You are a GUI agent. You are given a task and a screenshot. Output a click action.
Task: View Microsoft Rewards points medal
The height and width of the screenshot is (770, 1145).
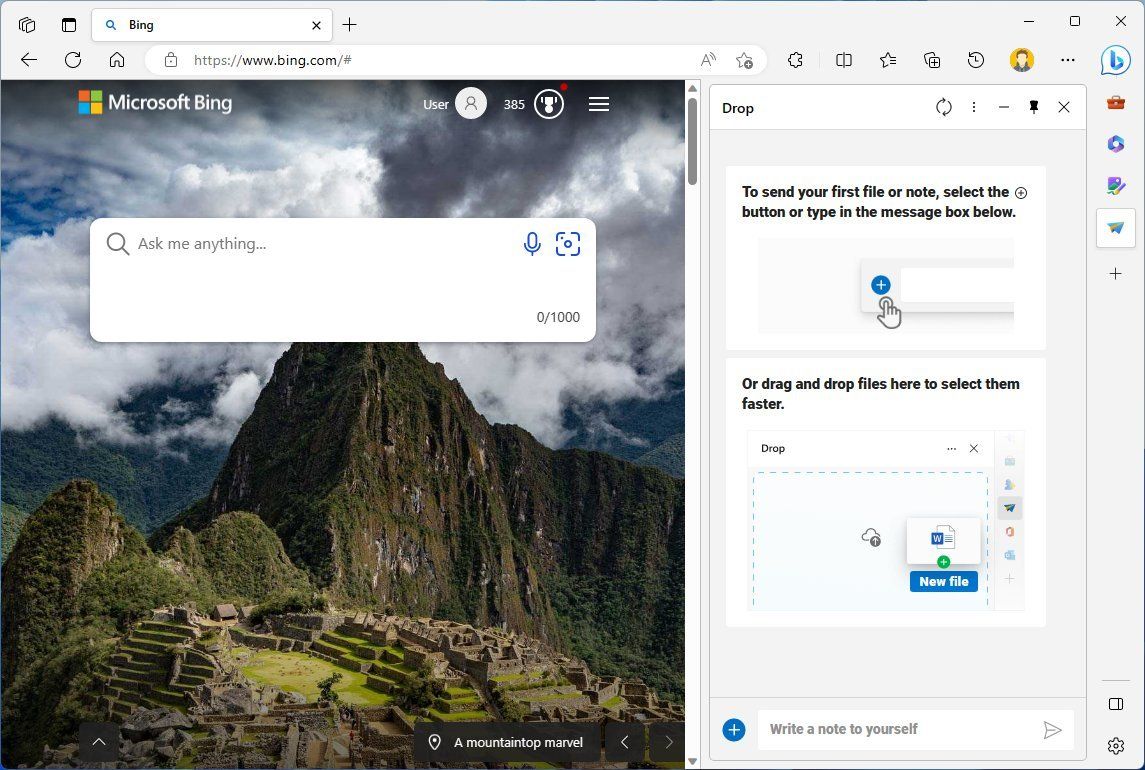548,103
